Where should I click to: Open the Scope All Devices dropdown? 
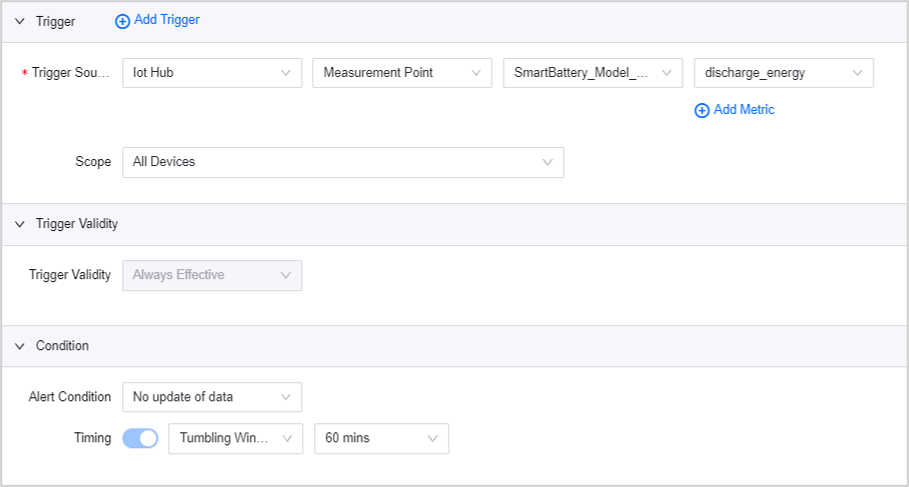(342, 162)
